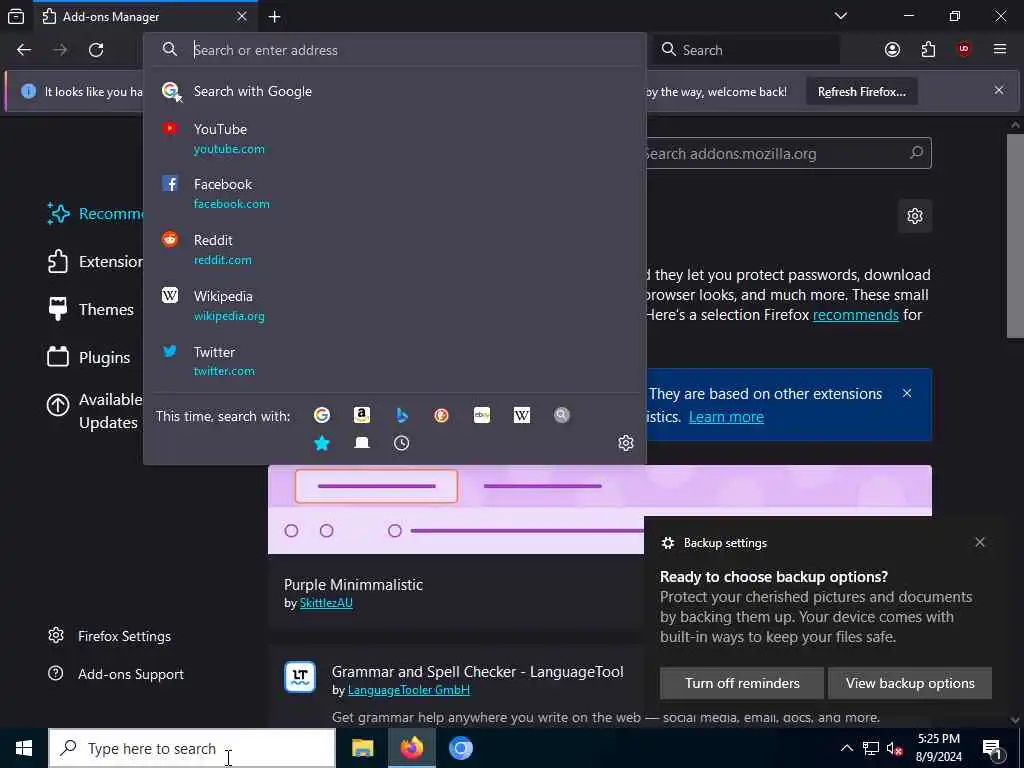Search this time with Amazon icon

point(362,415)
